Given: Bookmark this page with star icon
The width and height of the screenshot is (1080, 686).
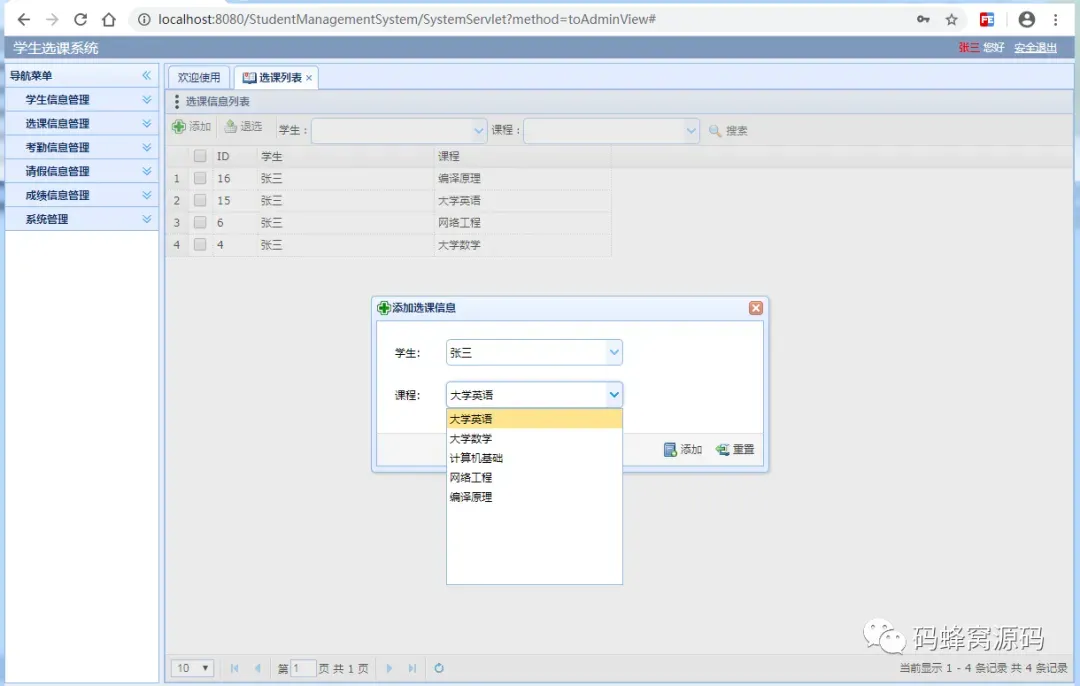Looking at the screenshot, I should tap(951, 19).
